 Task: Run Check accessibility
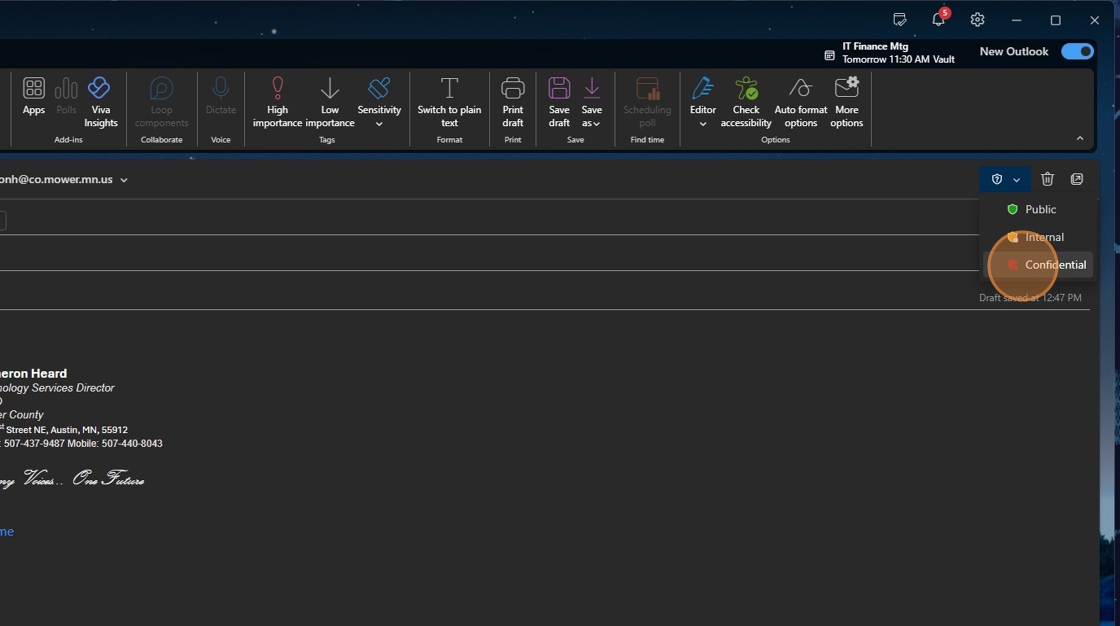click(746, 103)
